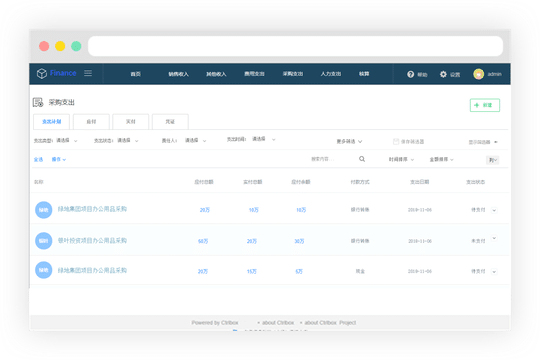Open the 列 column selector dropdown
Viewport: 540px width, 360px height.
click(x=493, y=160)
